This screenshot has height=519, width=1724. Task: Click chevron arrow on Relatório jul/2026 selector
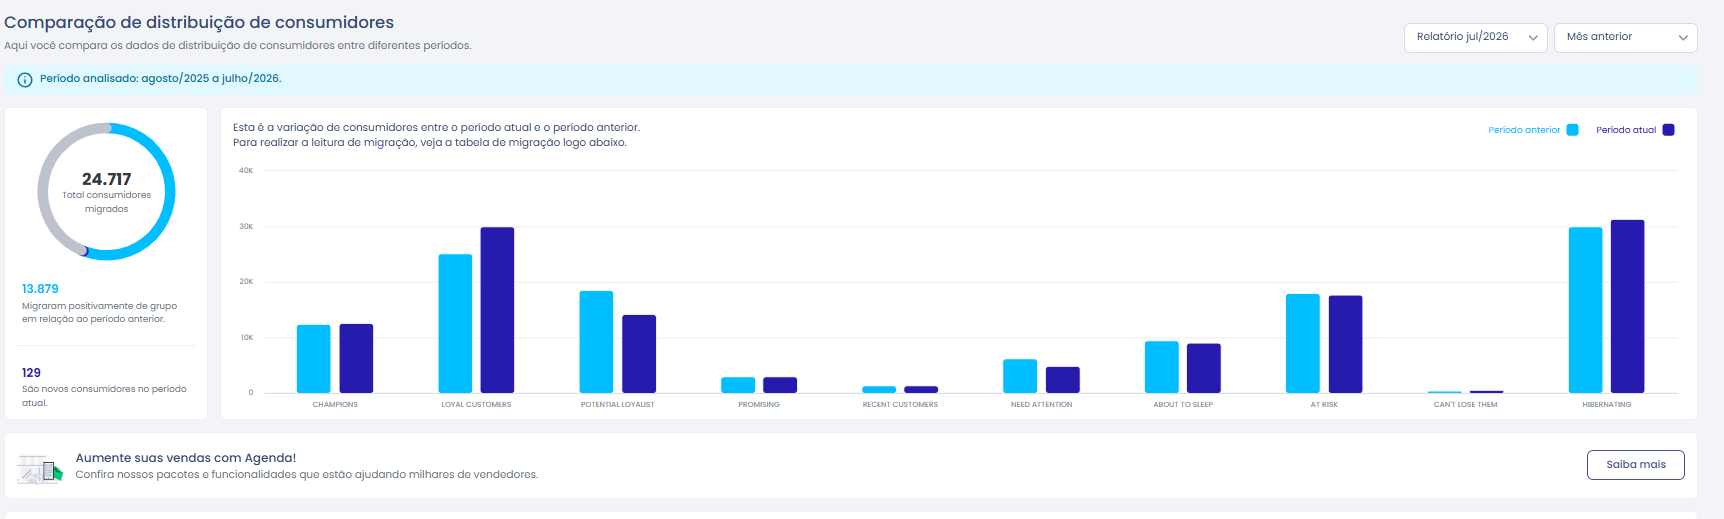click(1533, 38)
